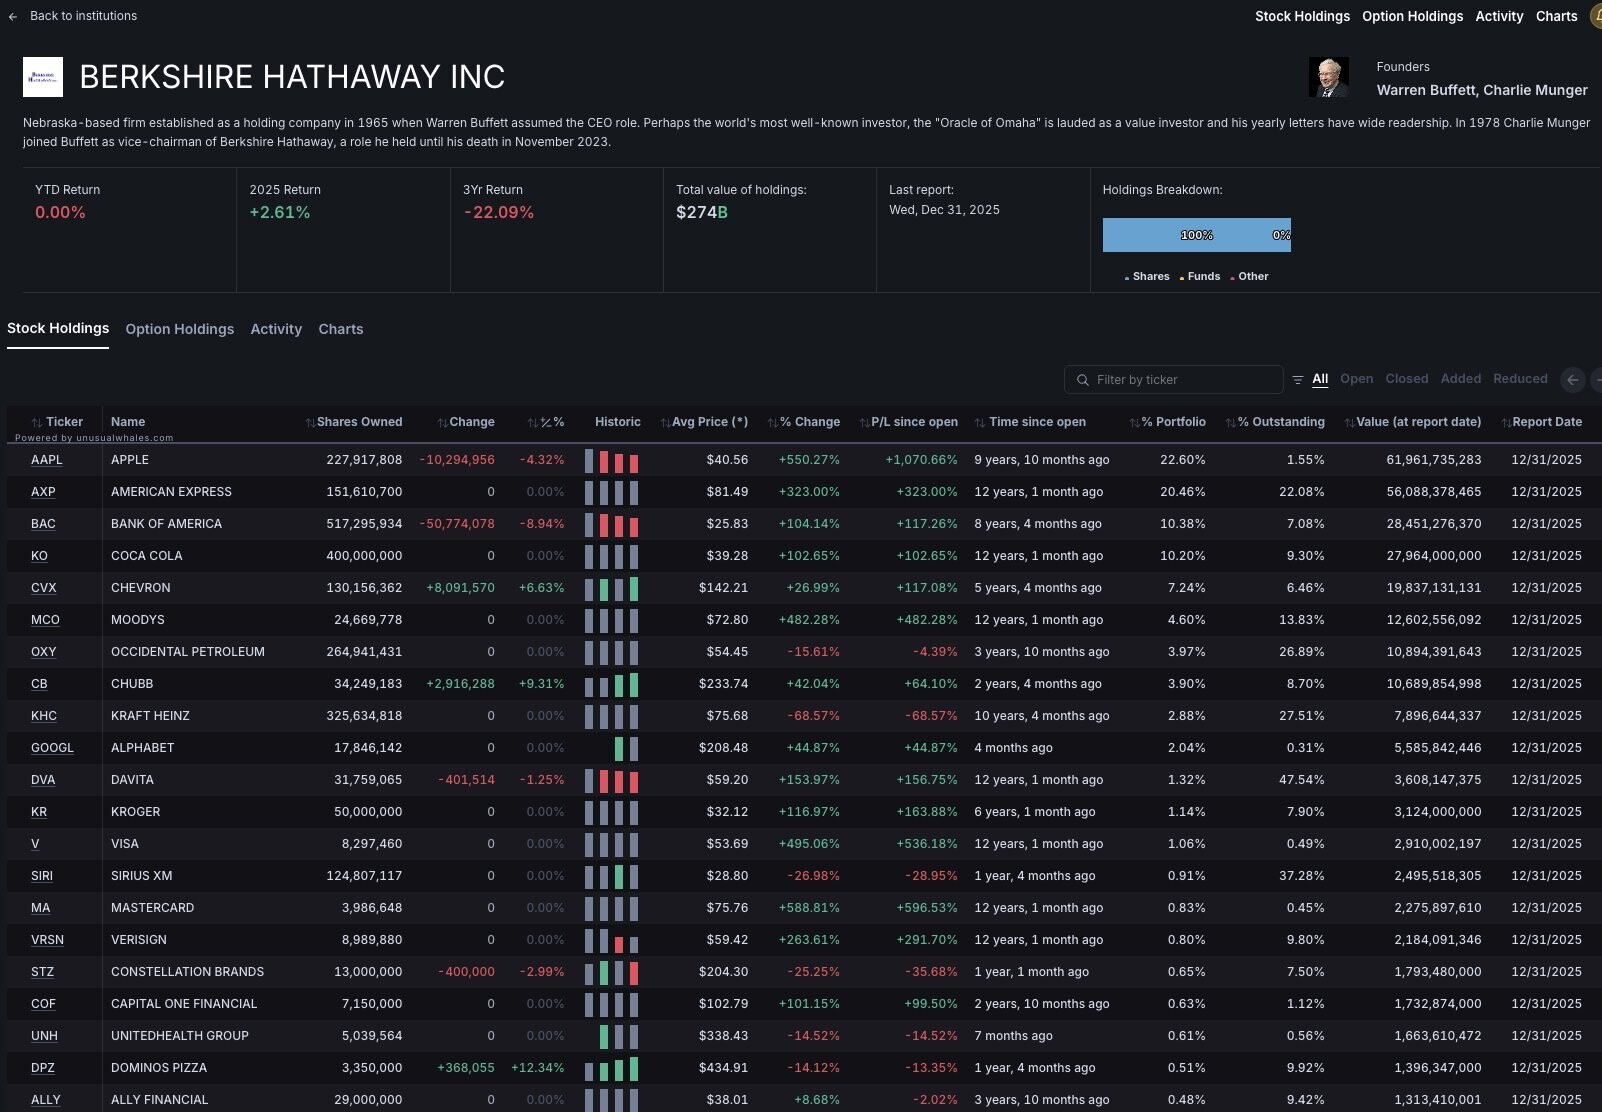Filter holdings to Added positions
Image resolution: width=1602 pixels, height=1112 pixels.
tap(1461, 379)
